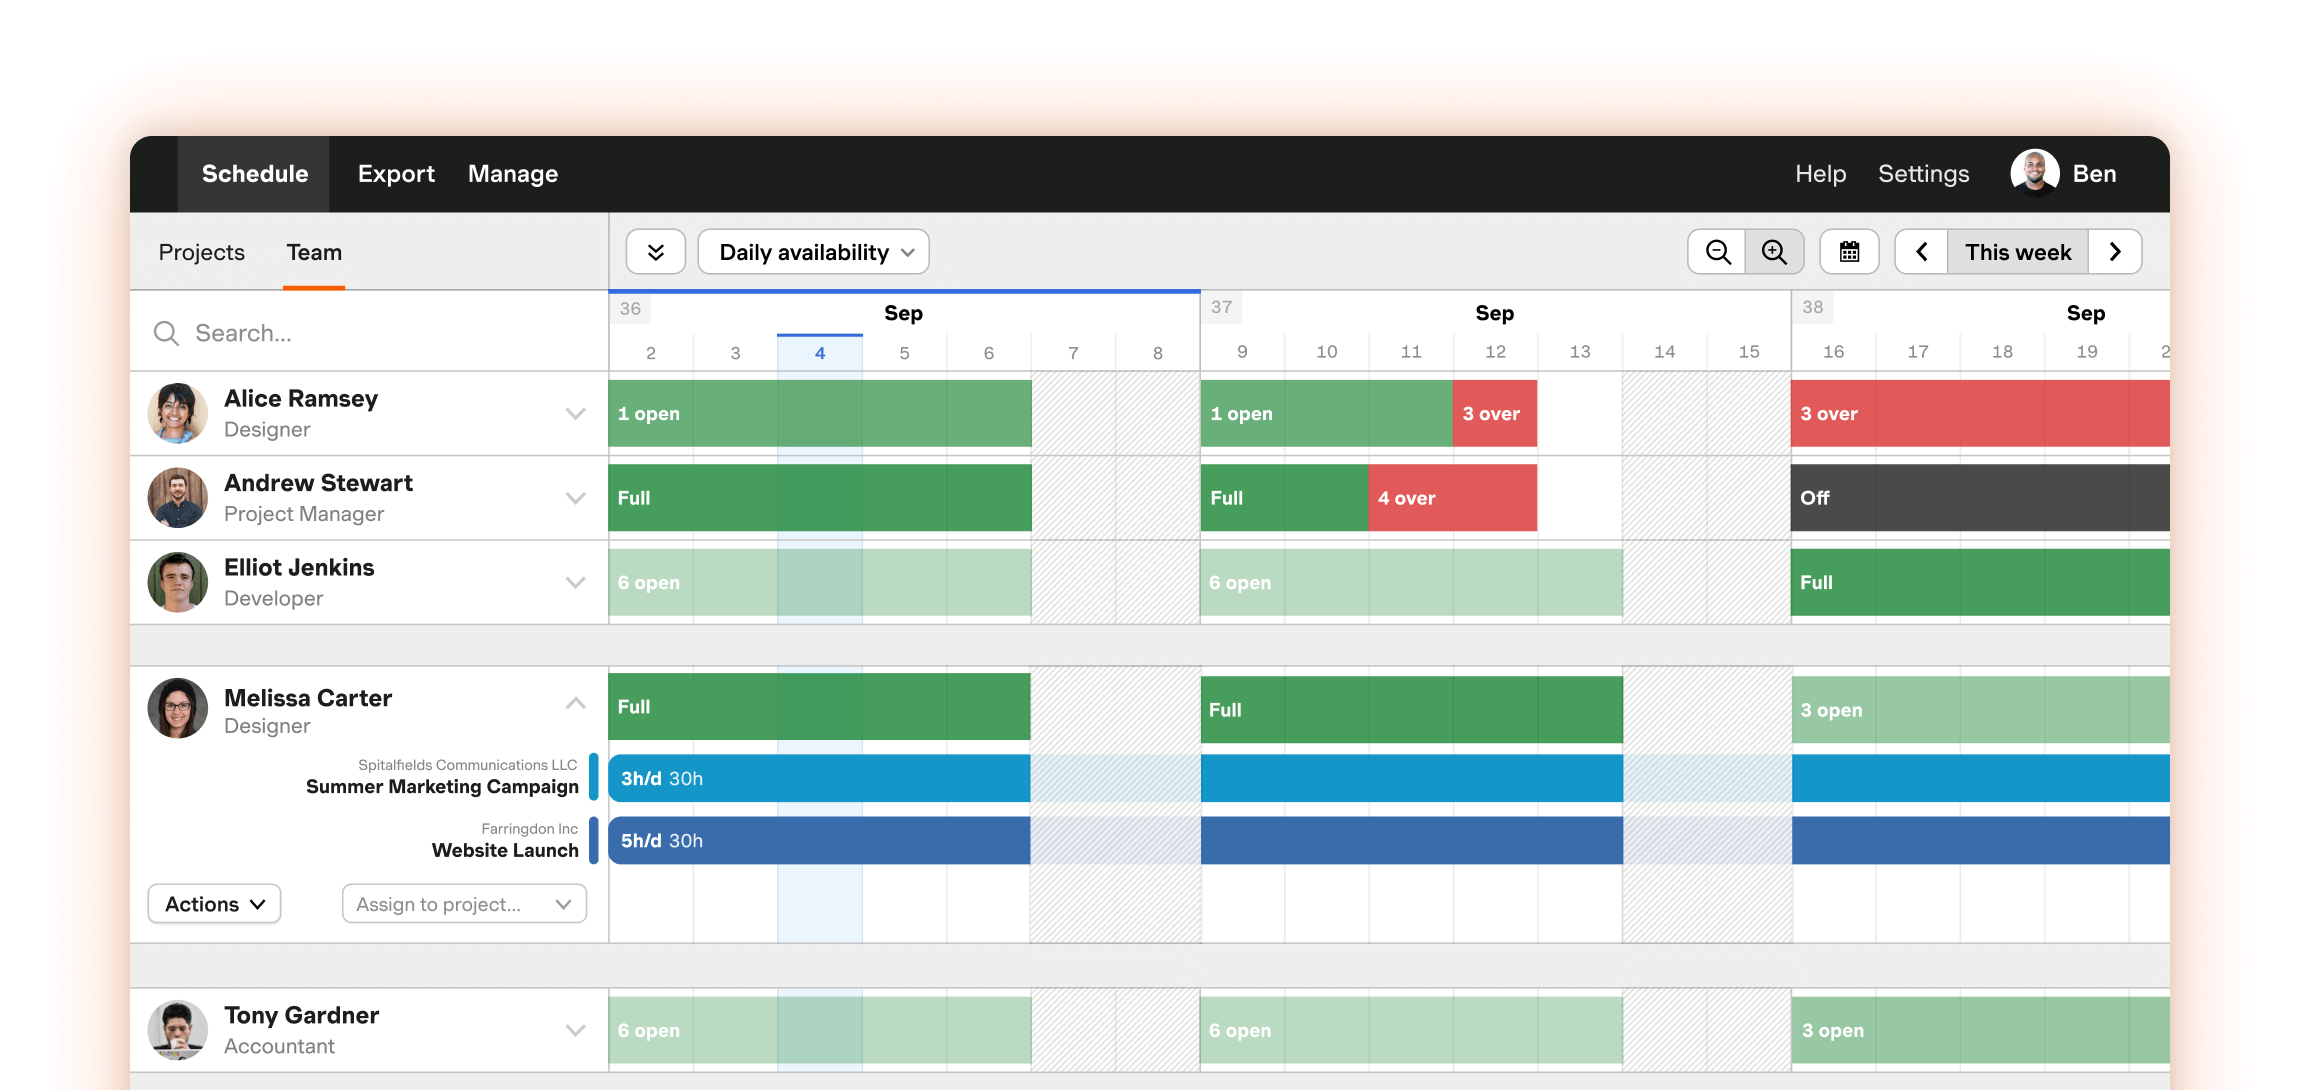Viewport: 2300px width, 1090px height.
Task: Click in the Search input field
Action: 380,333
